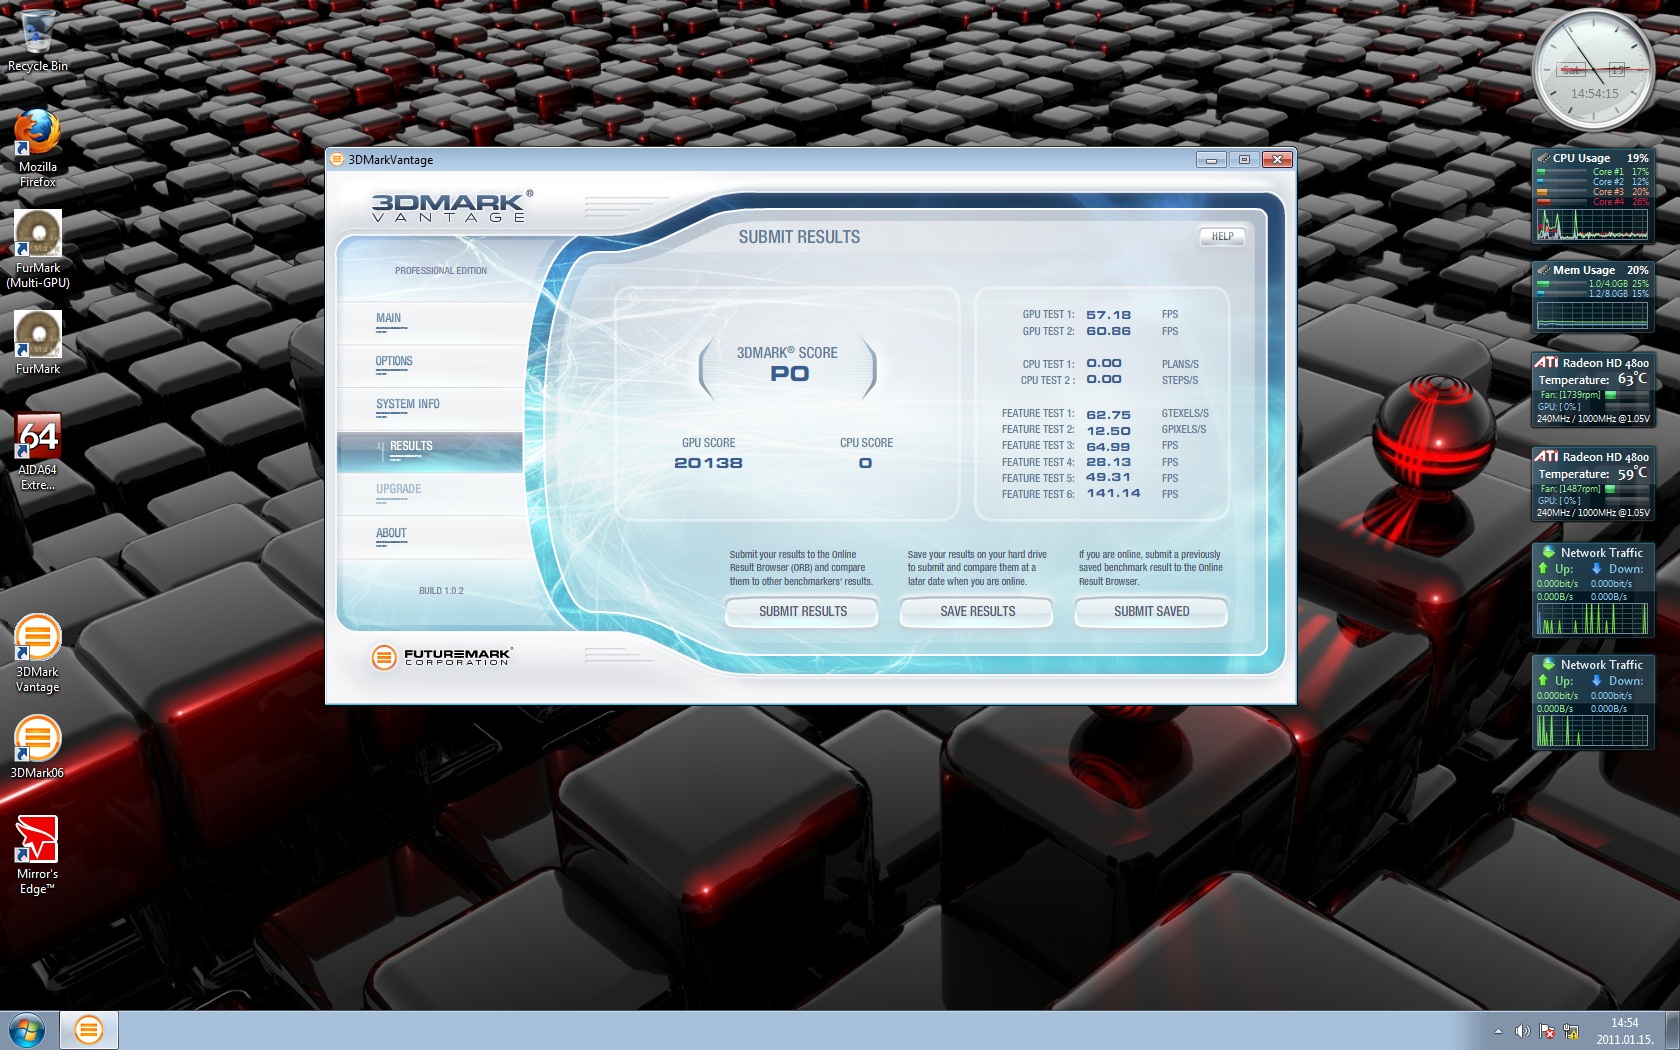Close the 3DMarkVantage window

tap(1277, 159)
